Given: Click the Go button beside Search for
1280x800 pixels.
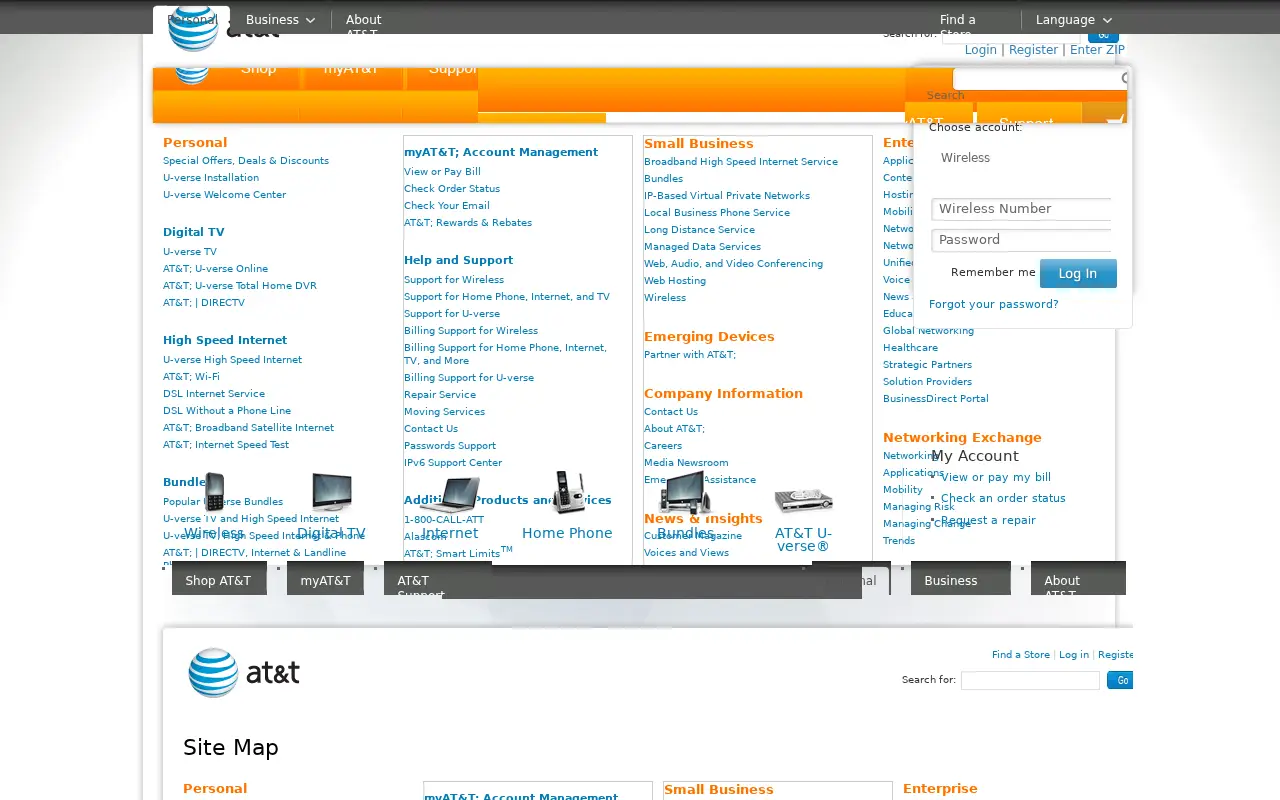Looking at the screenshot, I should point(1119,680).
